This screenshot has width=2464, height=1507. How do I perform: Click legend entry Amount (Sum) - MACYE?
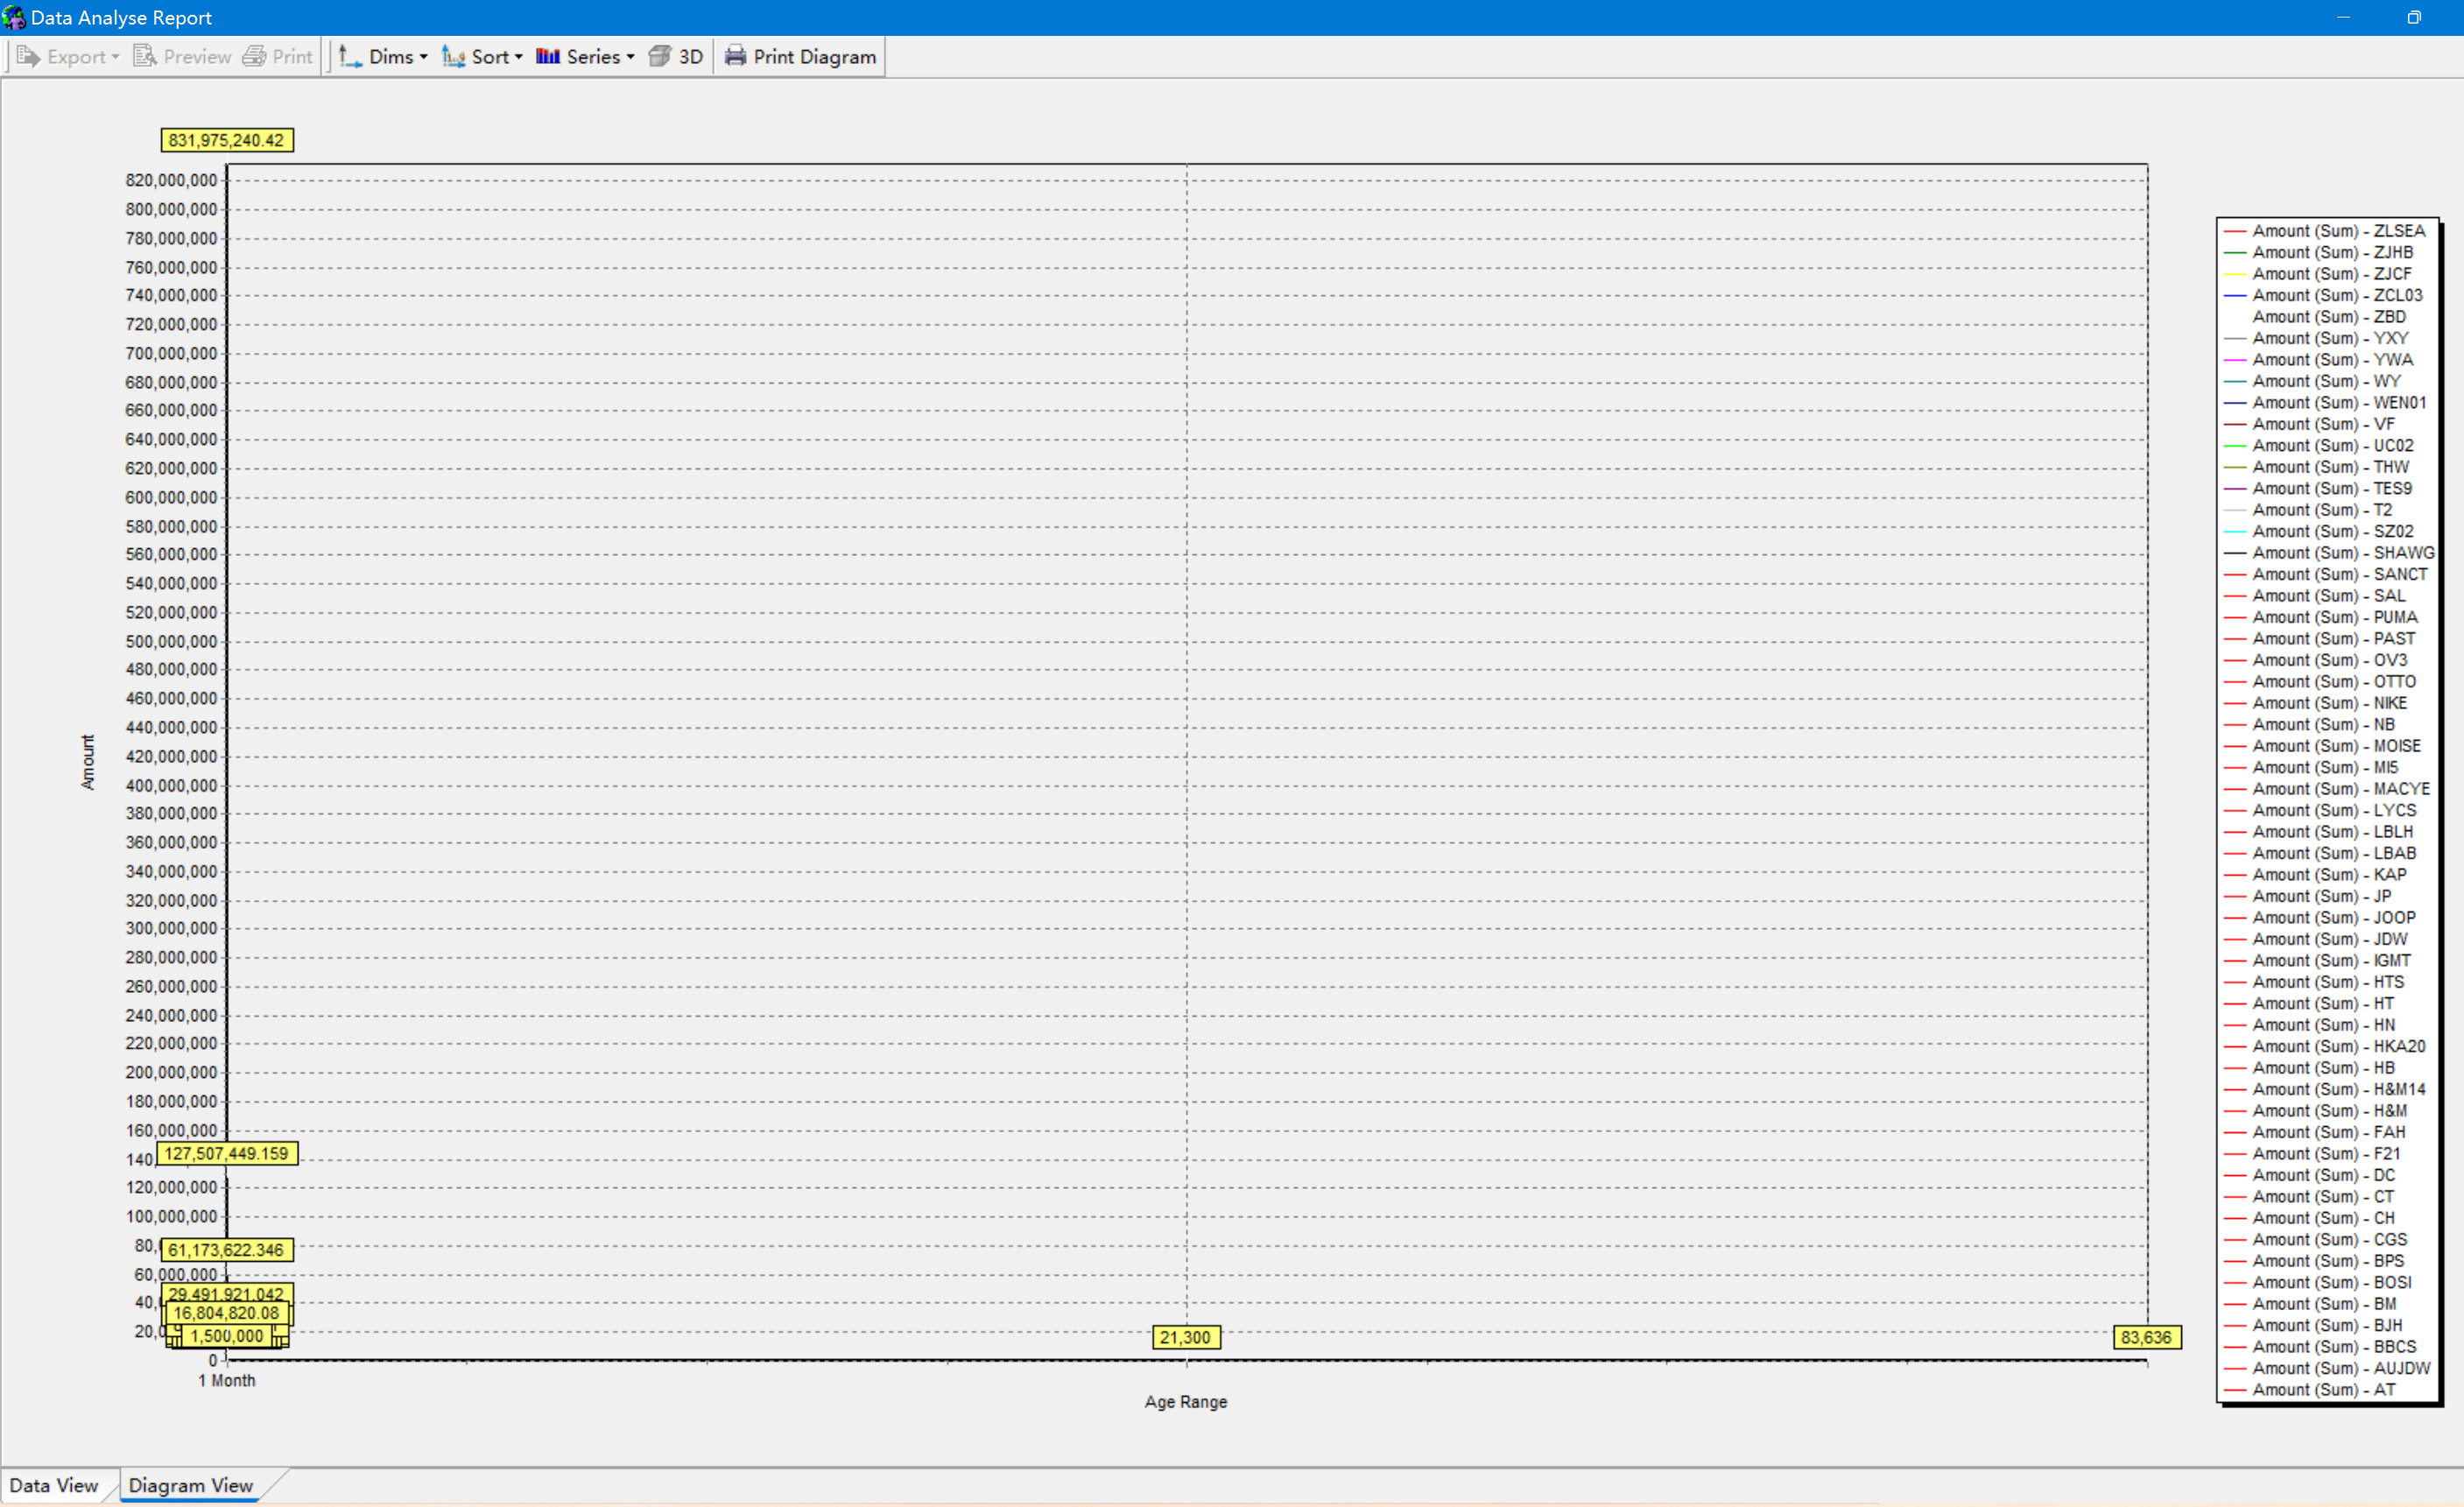tap(2327, 790)
